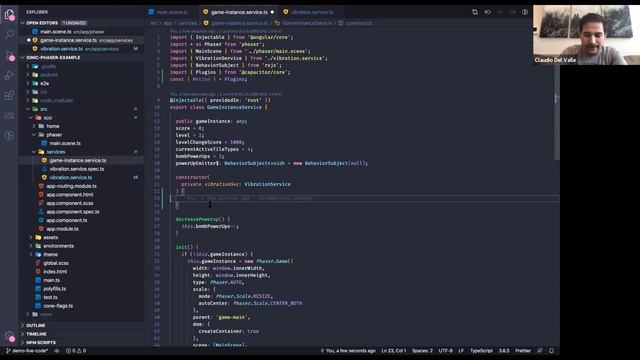Click the file icon of game-instance.service.ts tab
640x360 pixels.
(205, 12)
